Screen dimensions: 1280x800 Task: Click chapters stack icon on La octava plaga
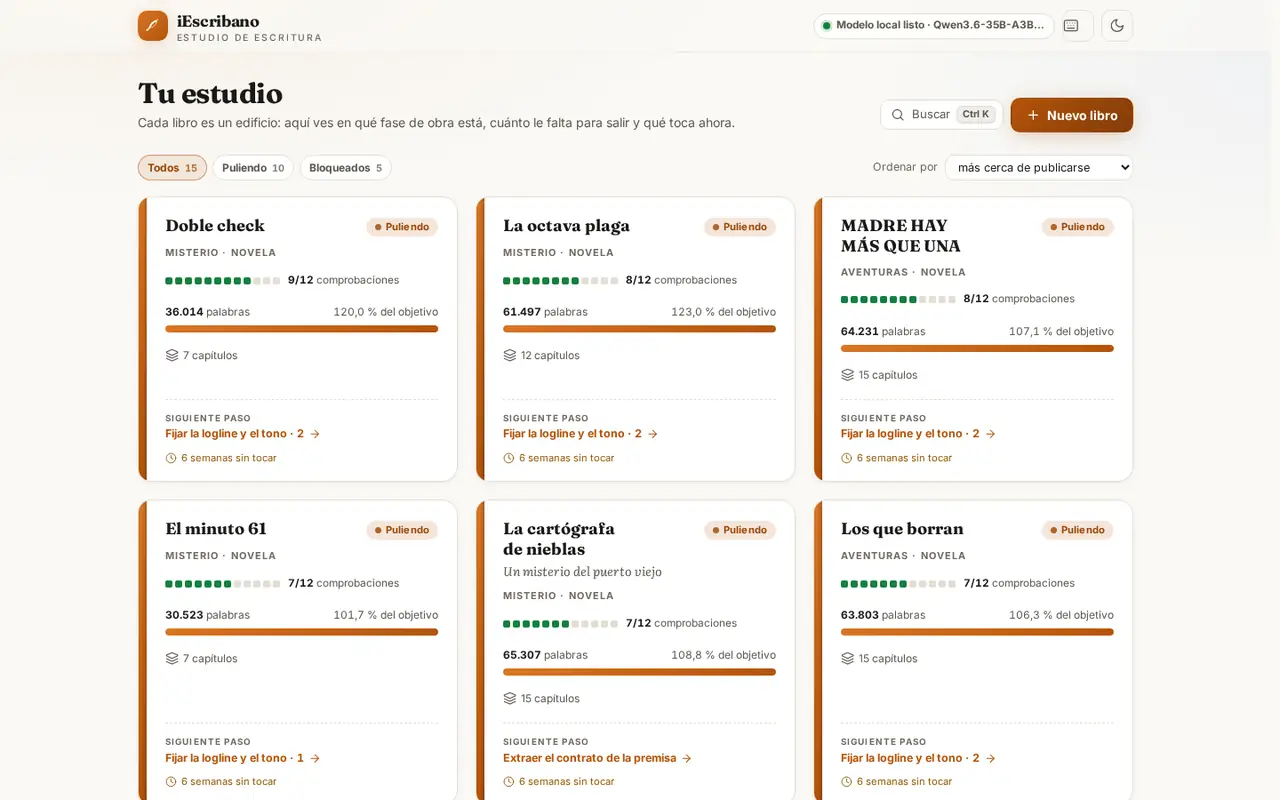[510, 355]
